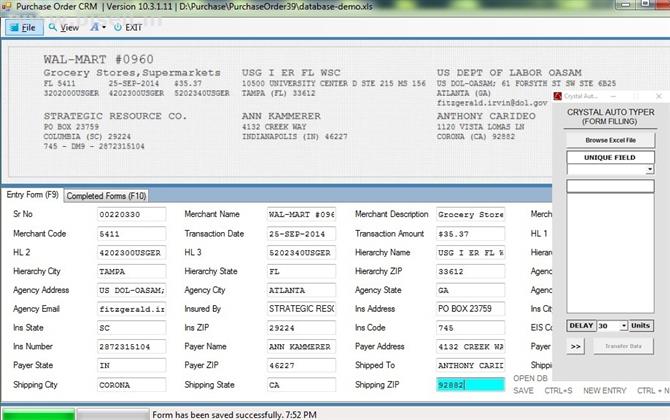670x420 pixels.
Task: Click the HL 3 input field
Action: [301, 253]
